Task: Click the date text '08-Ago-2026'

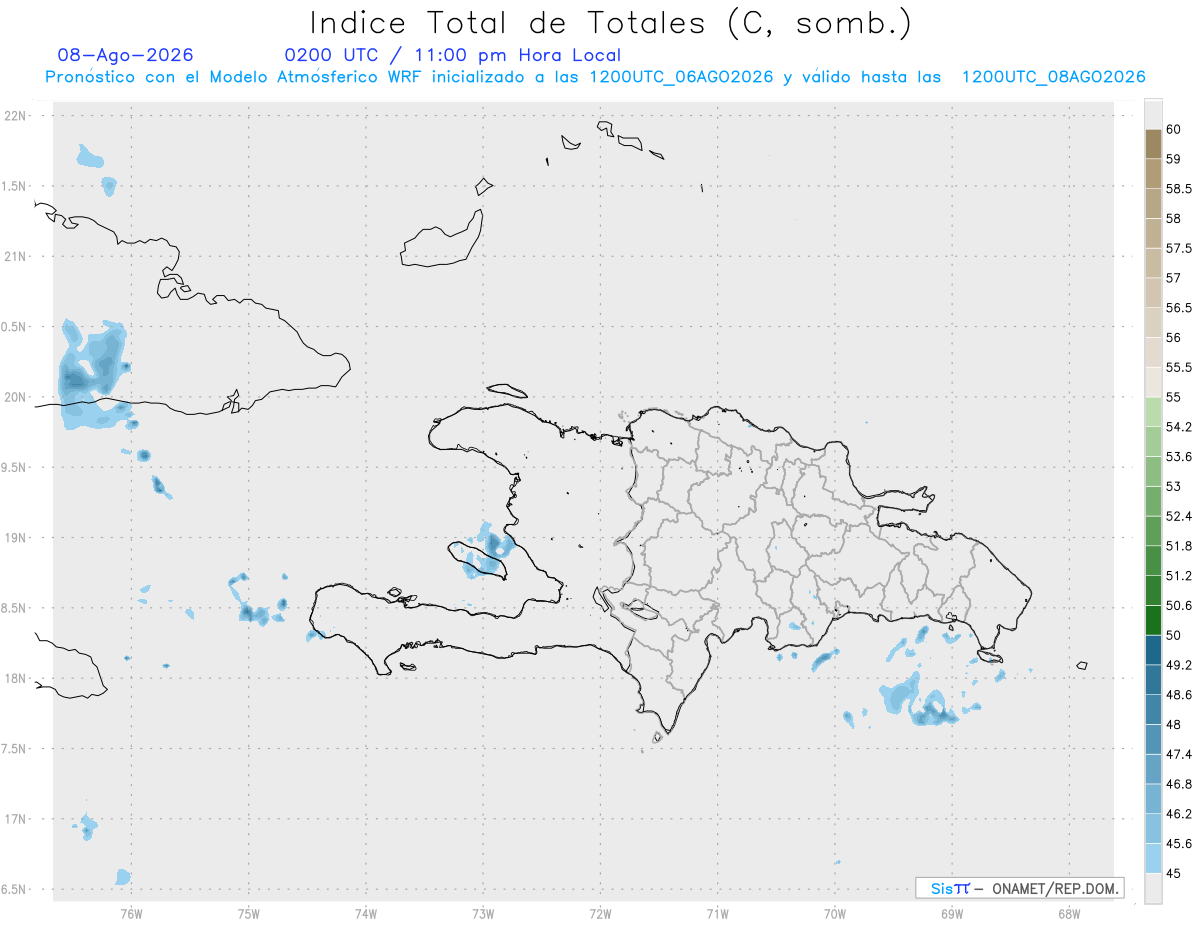Action: coord(126,55)
